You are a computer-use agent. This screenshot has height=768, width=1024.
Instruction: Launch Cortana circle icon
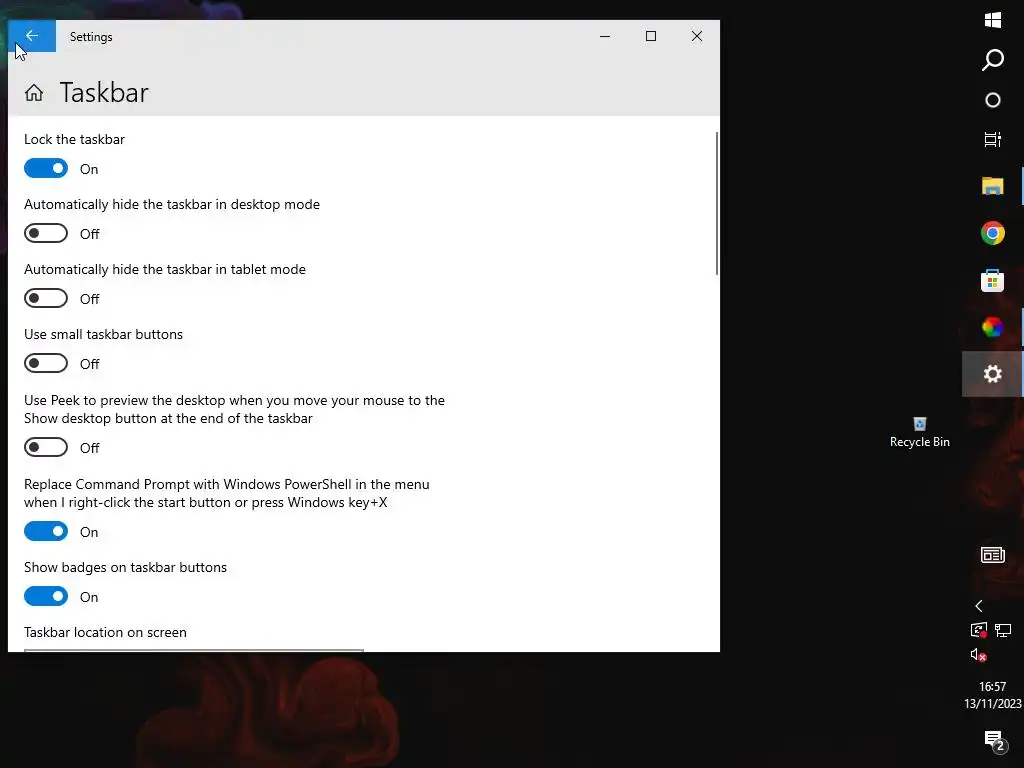coord(993,100)
